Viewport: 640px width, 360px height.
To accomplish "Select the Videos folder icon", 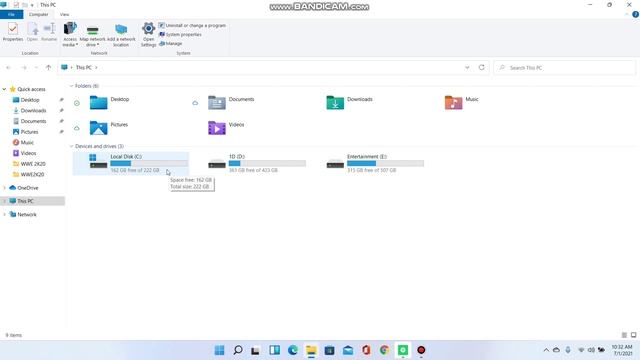I will tap(217, 128).
